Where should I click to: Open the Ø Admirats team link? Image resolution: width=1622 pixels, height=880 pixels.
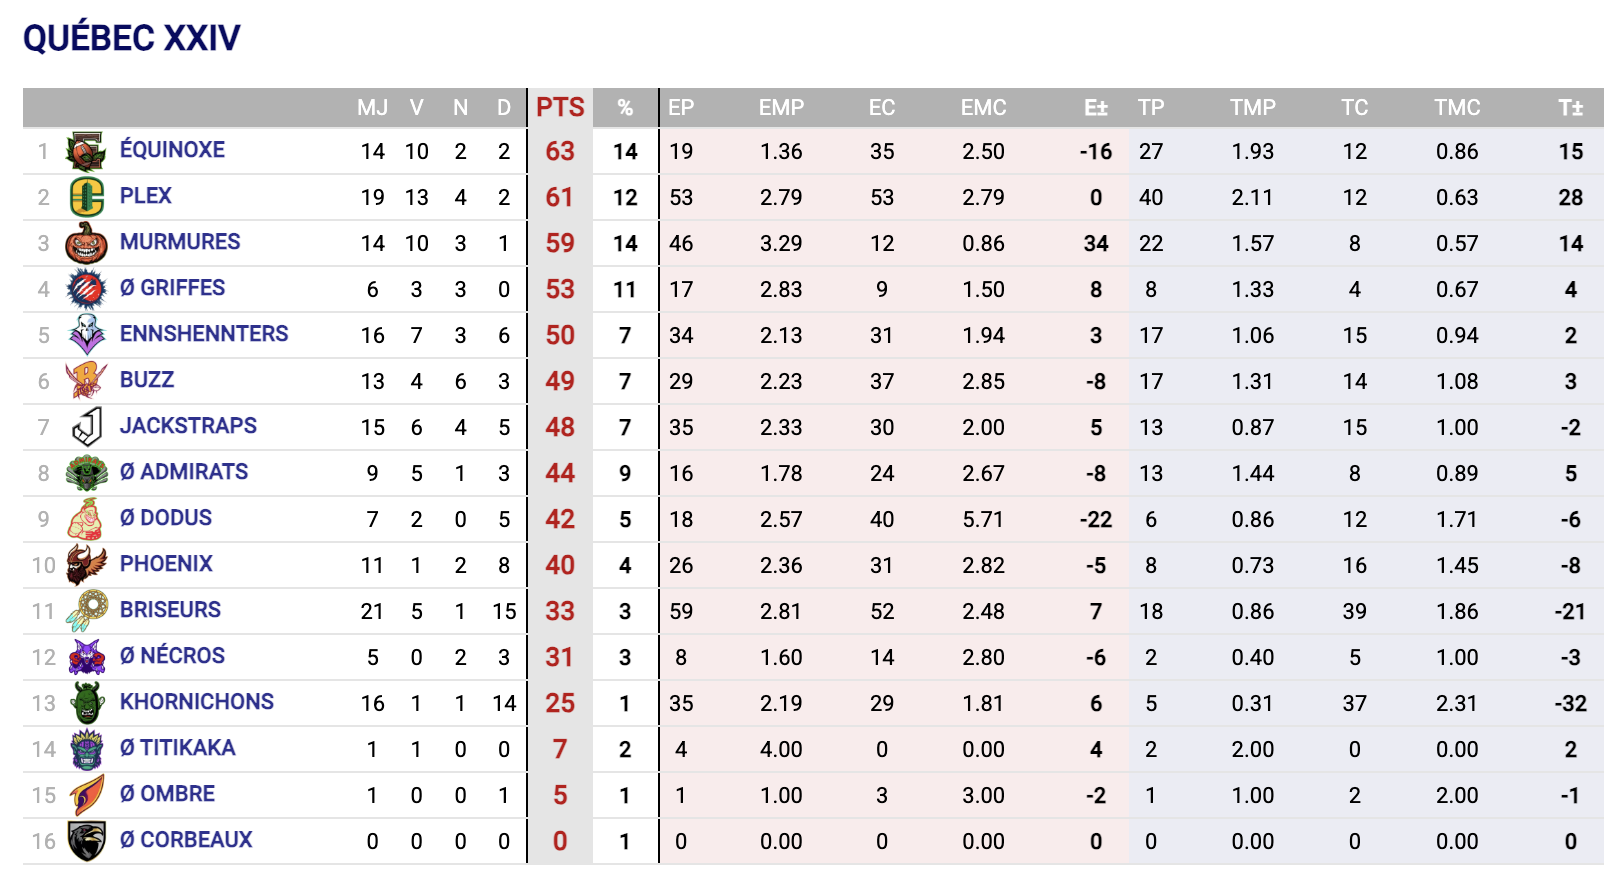pos(184,472)
